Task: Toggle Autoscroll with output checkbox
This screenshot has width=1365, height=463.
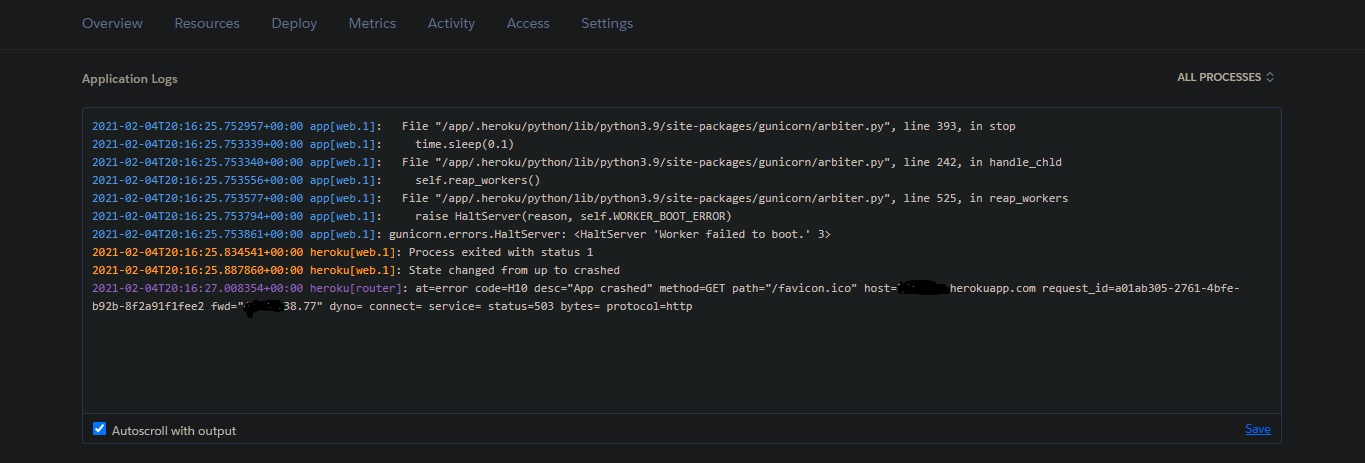Action: coord(99,429)
